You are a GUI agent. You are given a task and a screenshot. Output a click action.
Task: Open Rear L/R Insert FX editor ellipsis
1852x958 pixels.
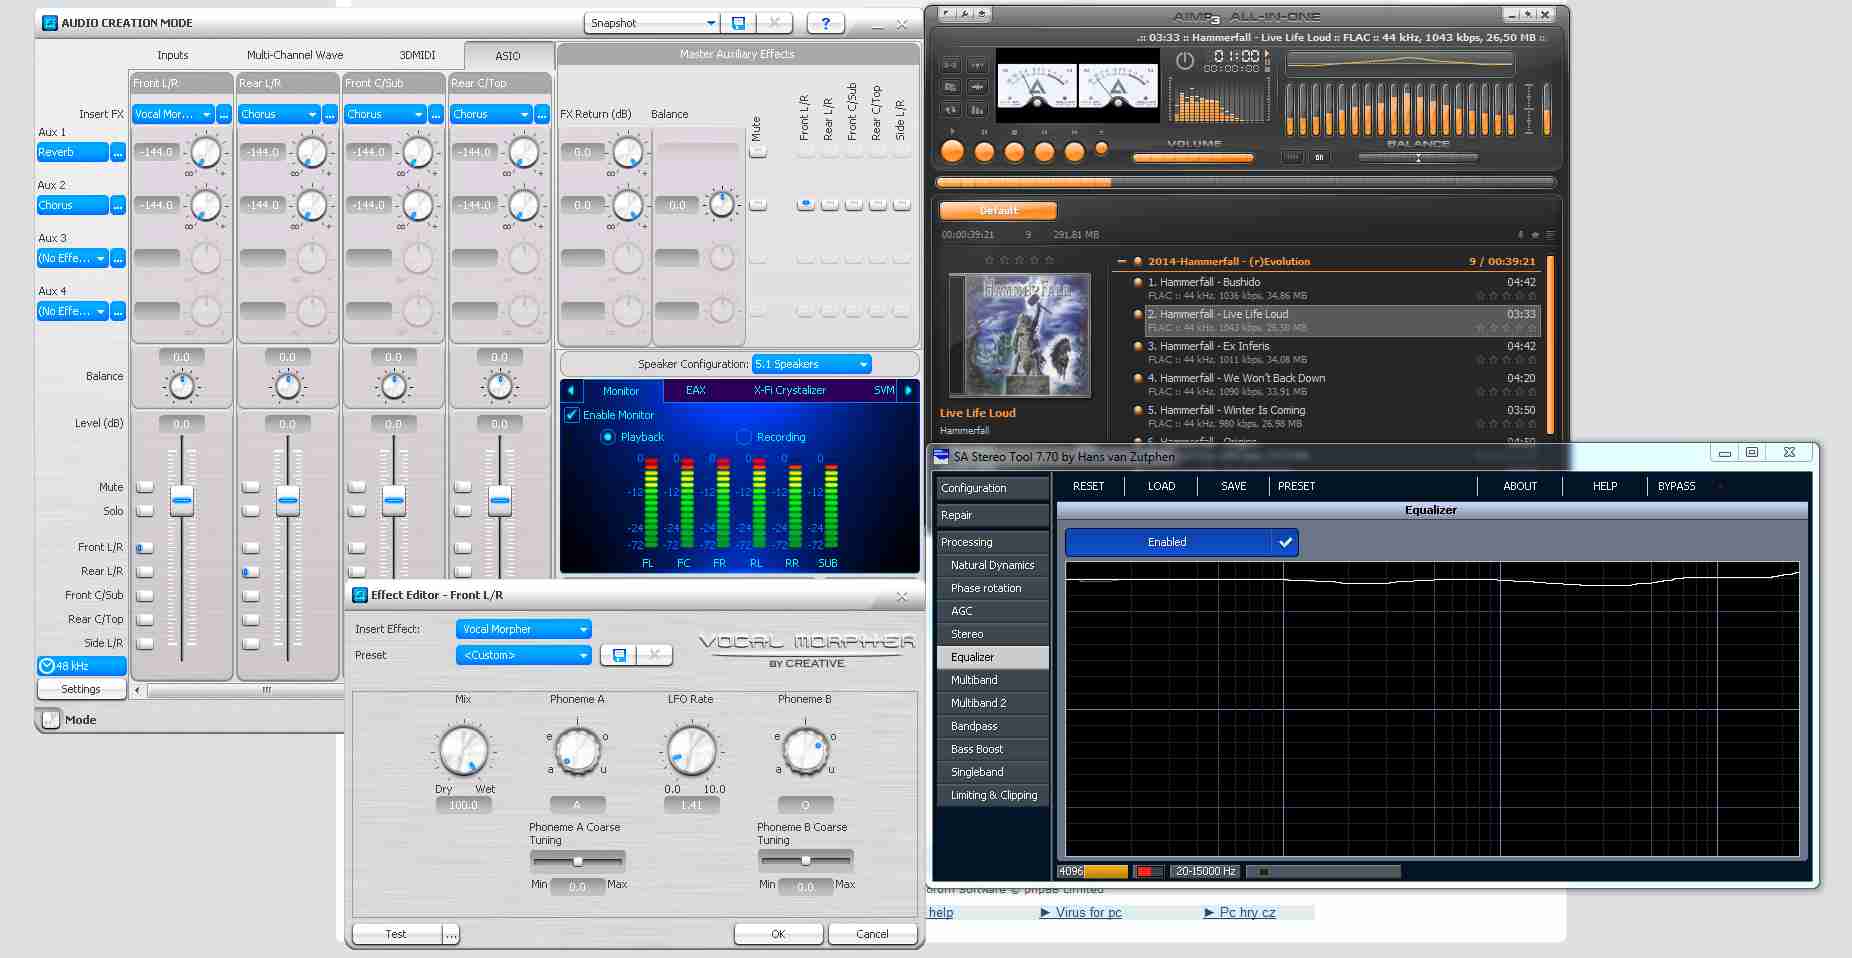tap(330, 114)
